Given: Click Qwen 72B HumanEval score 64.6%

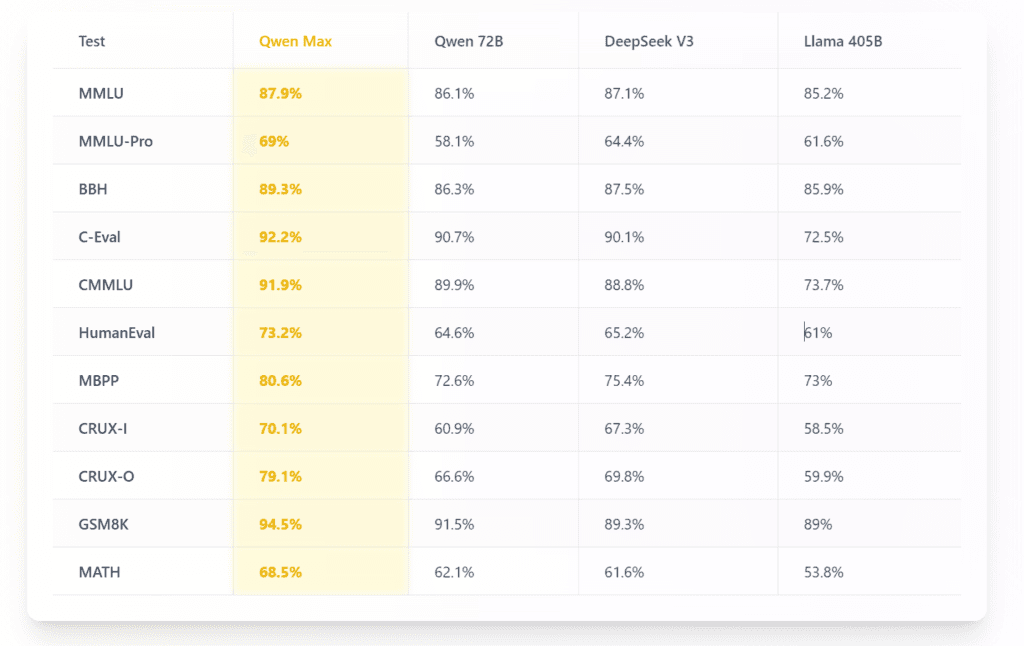Looking at the screenshot, I should click(x=454, y=332).
